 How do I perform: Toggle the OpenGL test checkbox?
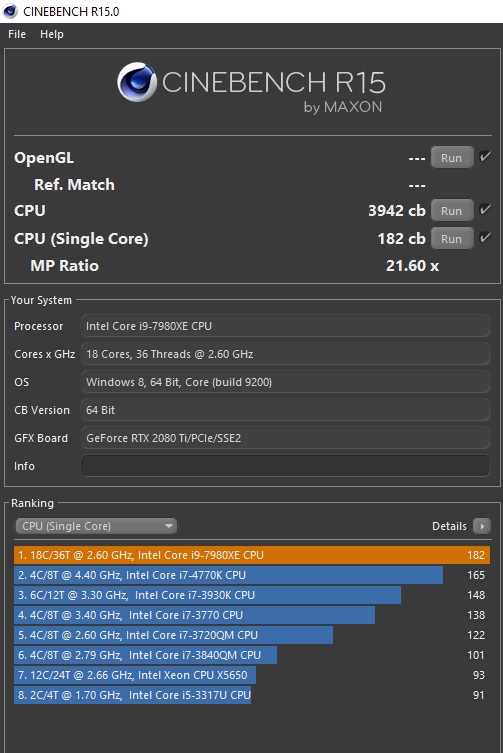click(x=485, y=157)
